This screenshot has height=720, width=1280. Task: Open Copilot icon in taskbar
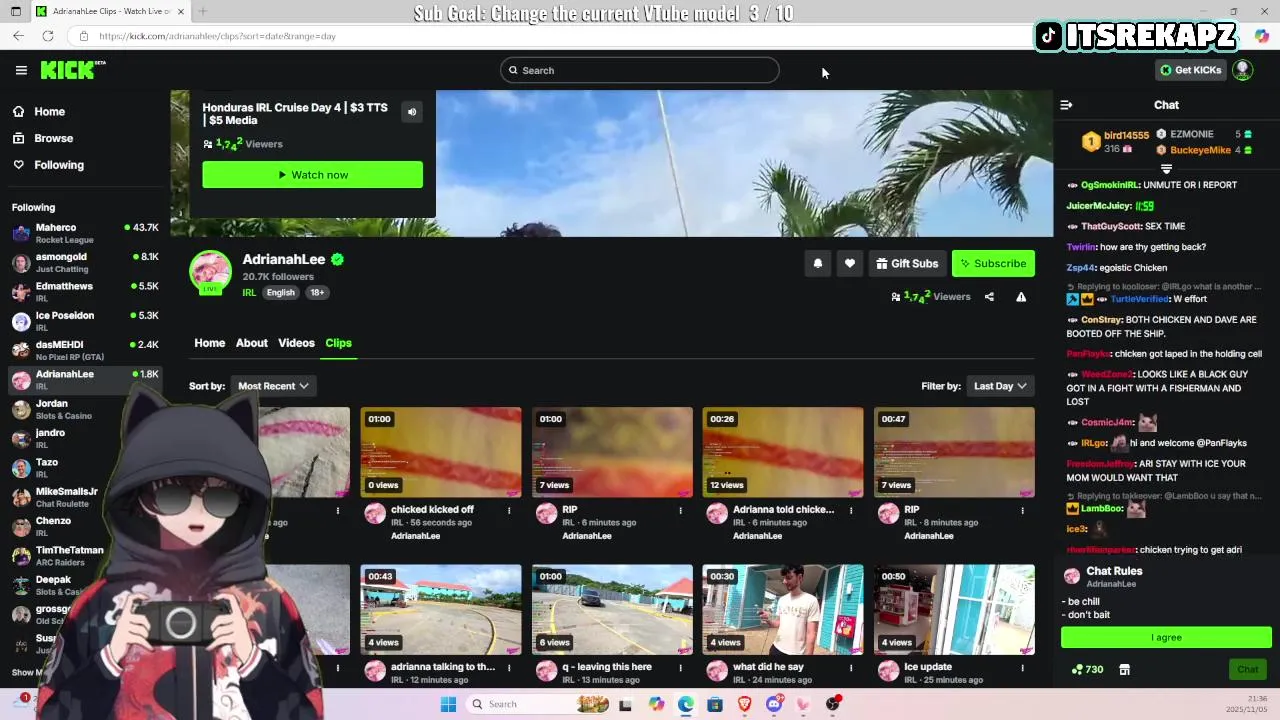656,704
